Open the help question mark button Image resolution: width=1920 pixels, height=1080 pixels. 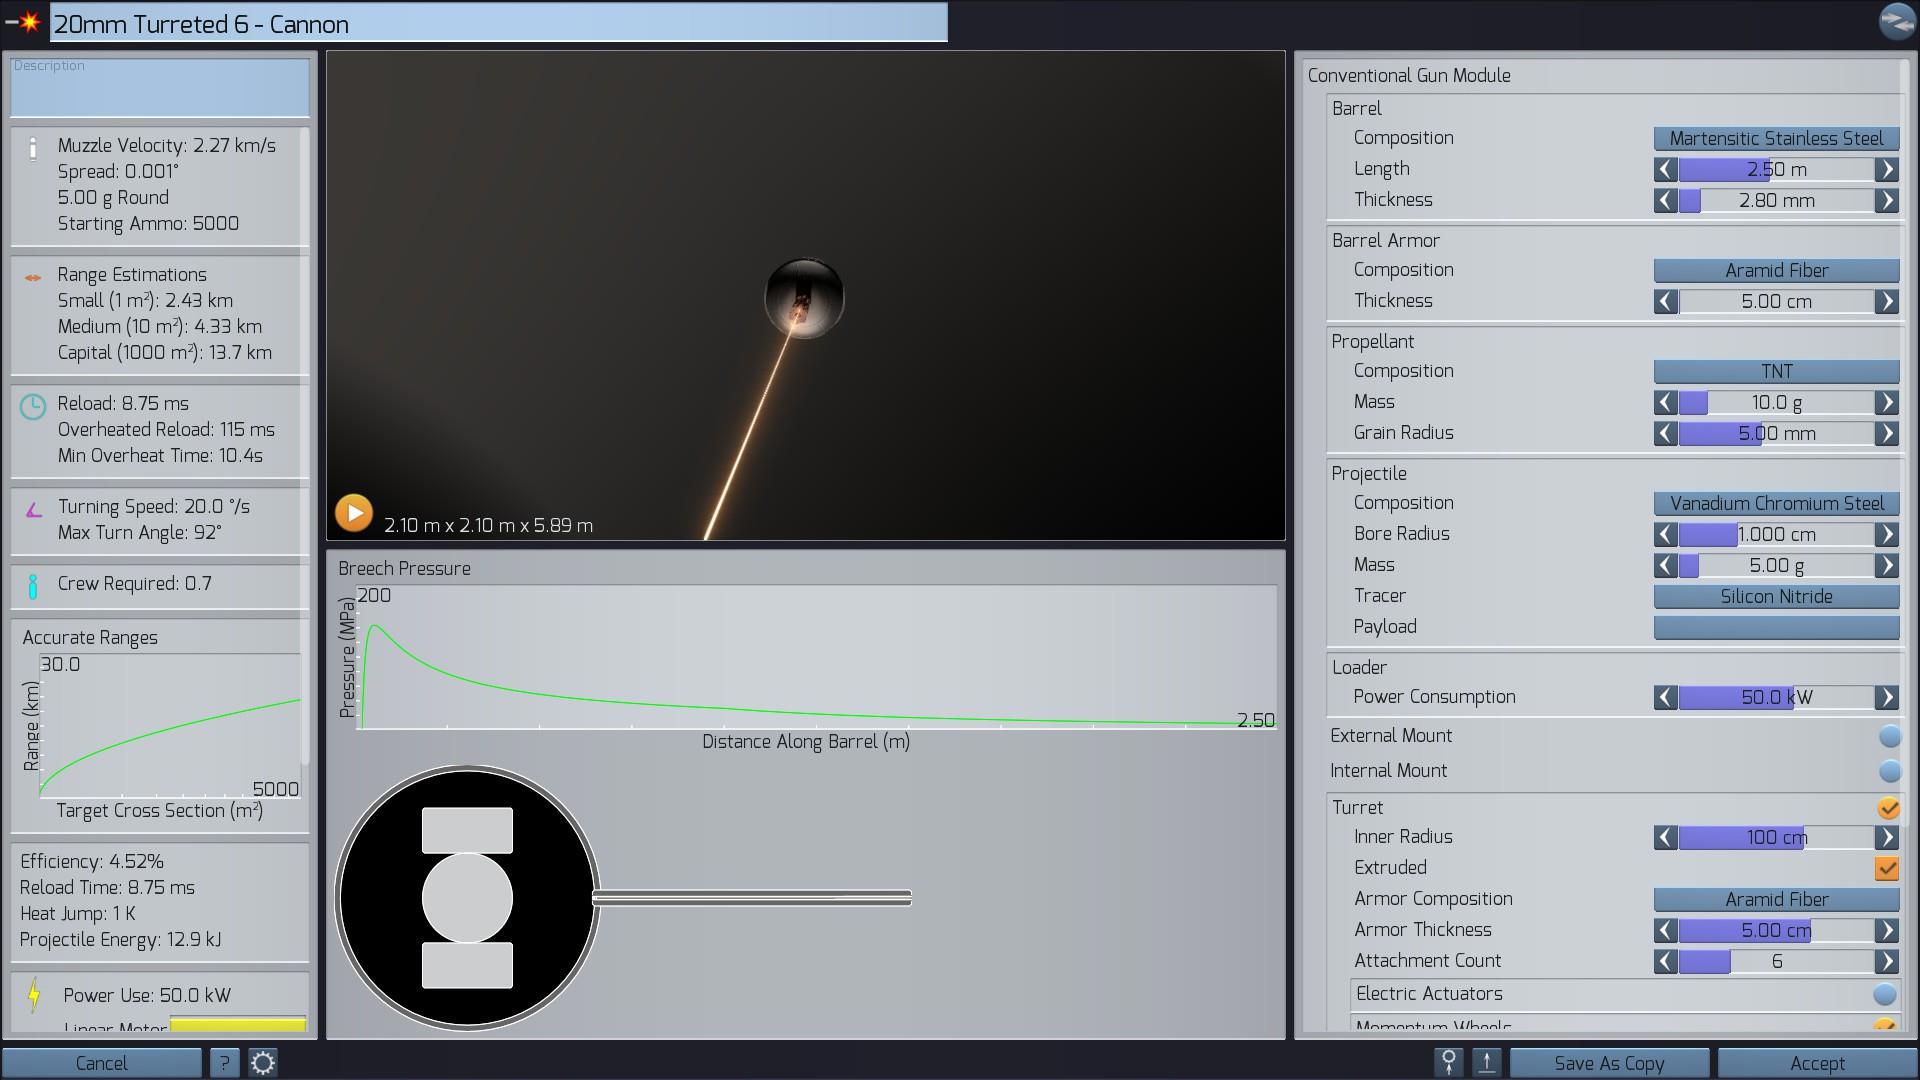click(x=224, y=1063)
